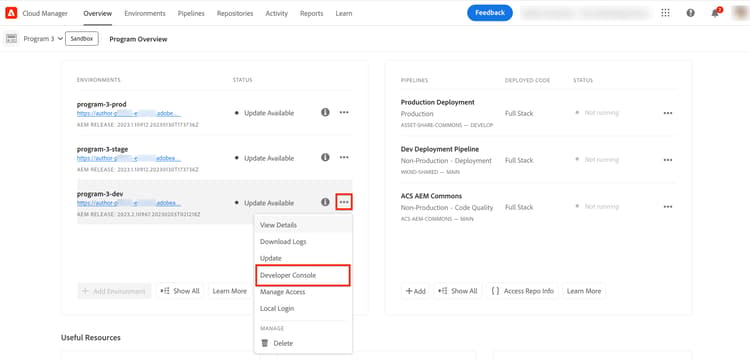Click the Cloud Manager title

click(45, 13)
